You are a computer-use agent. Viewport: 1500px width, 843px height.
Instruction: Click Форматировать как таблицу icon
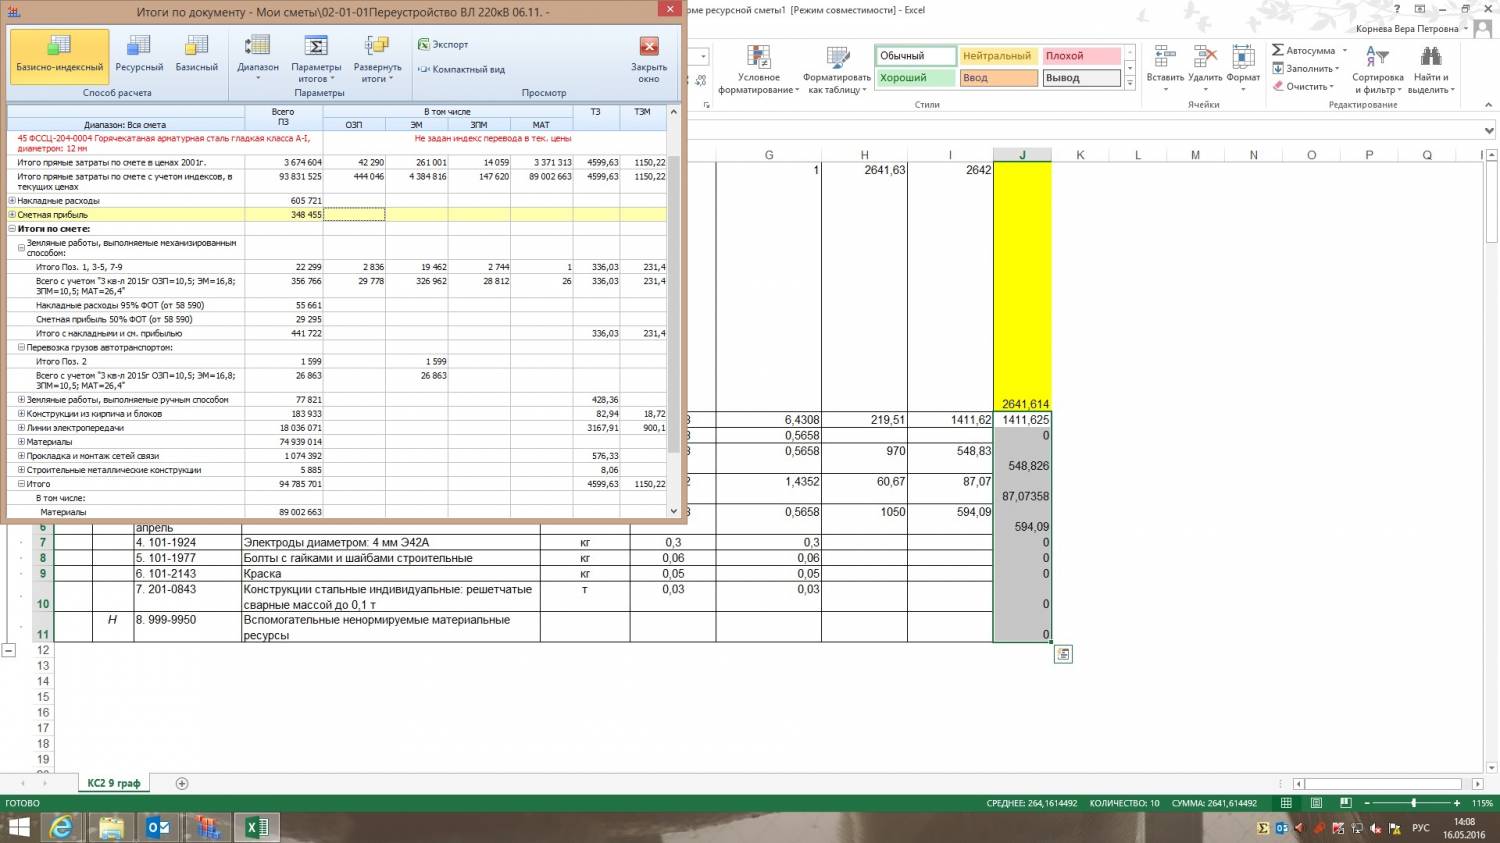tap(837, 68)
